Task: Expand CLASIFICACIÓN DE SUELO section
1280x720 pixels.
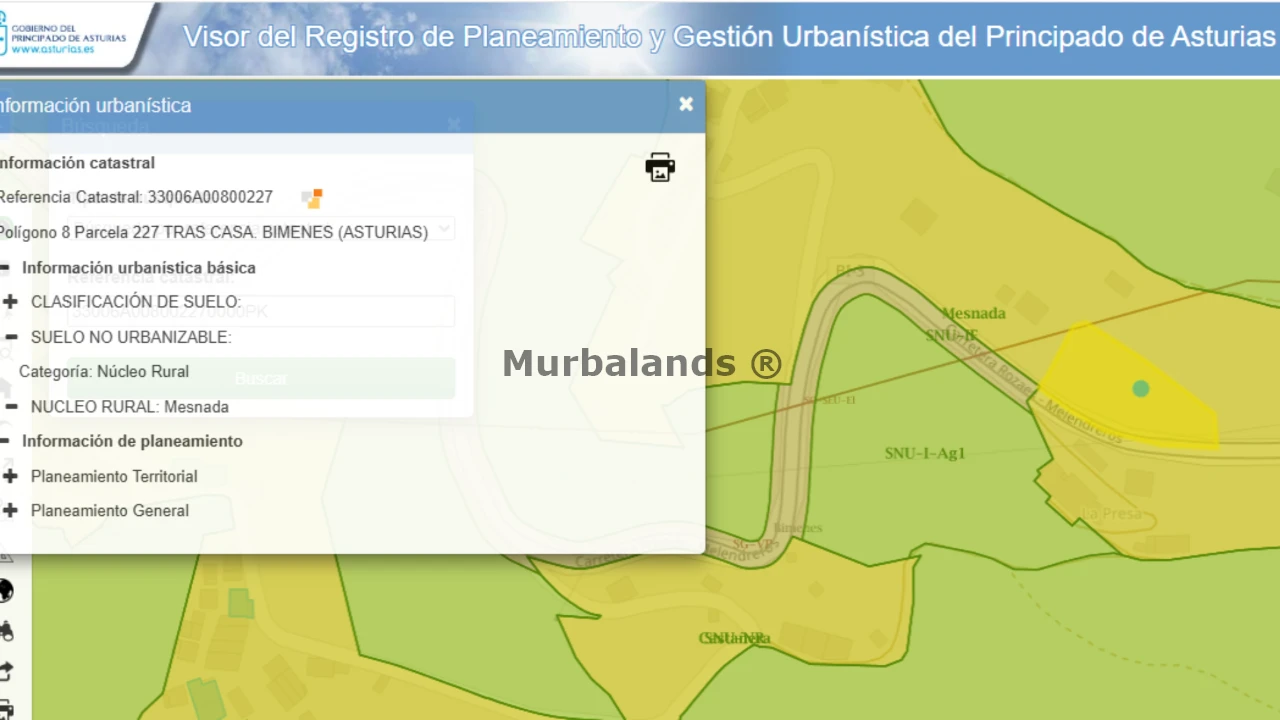Action: (11, 302)
